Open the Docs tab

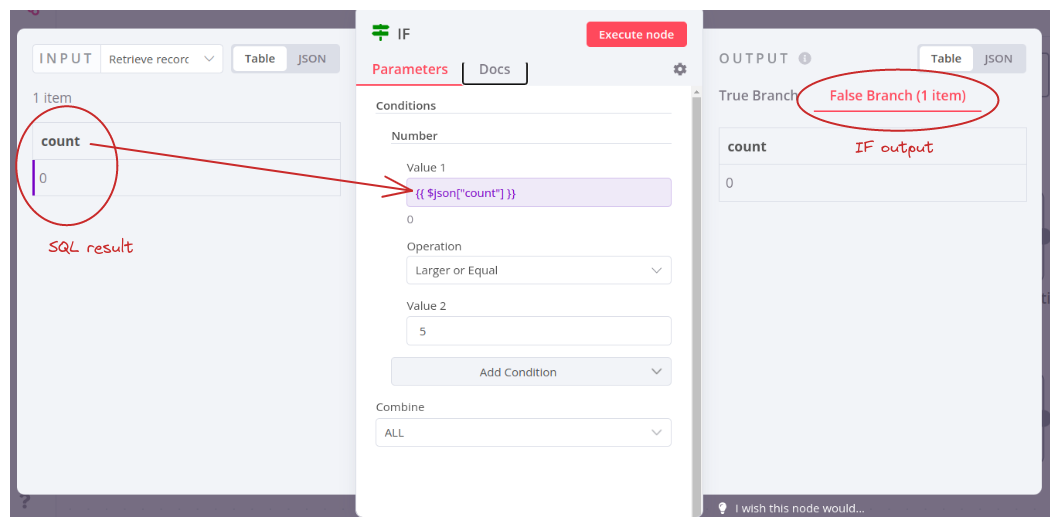[x=494, y=69]
